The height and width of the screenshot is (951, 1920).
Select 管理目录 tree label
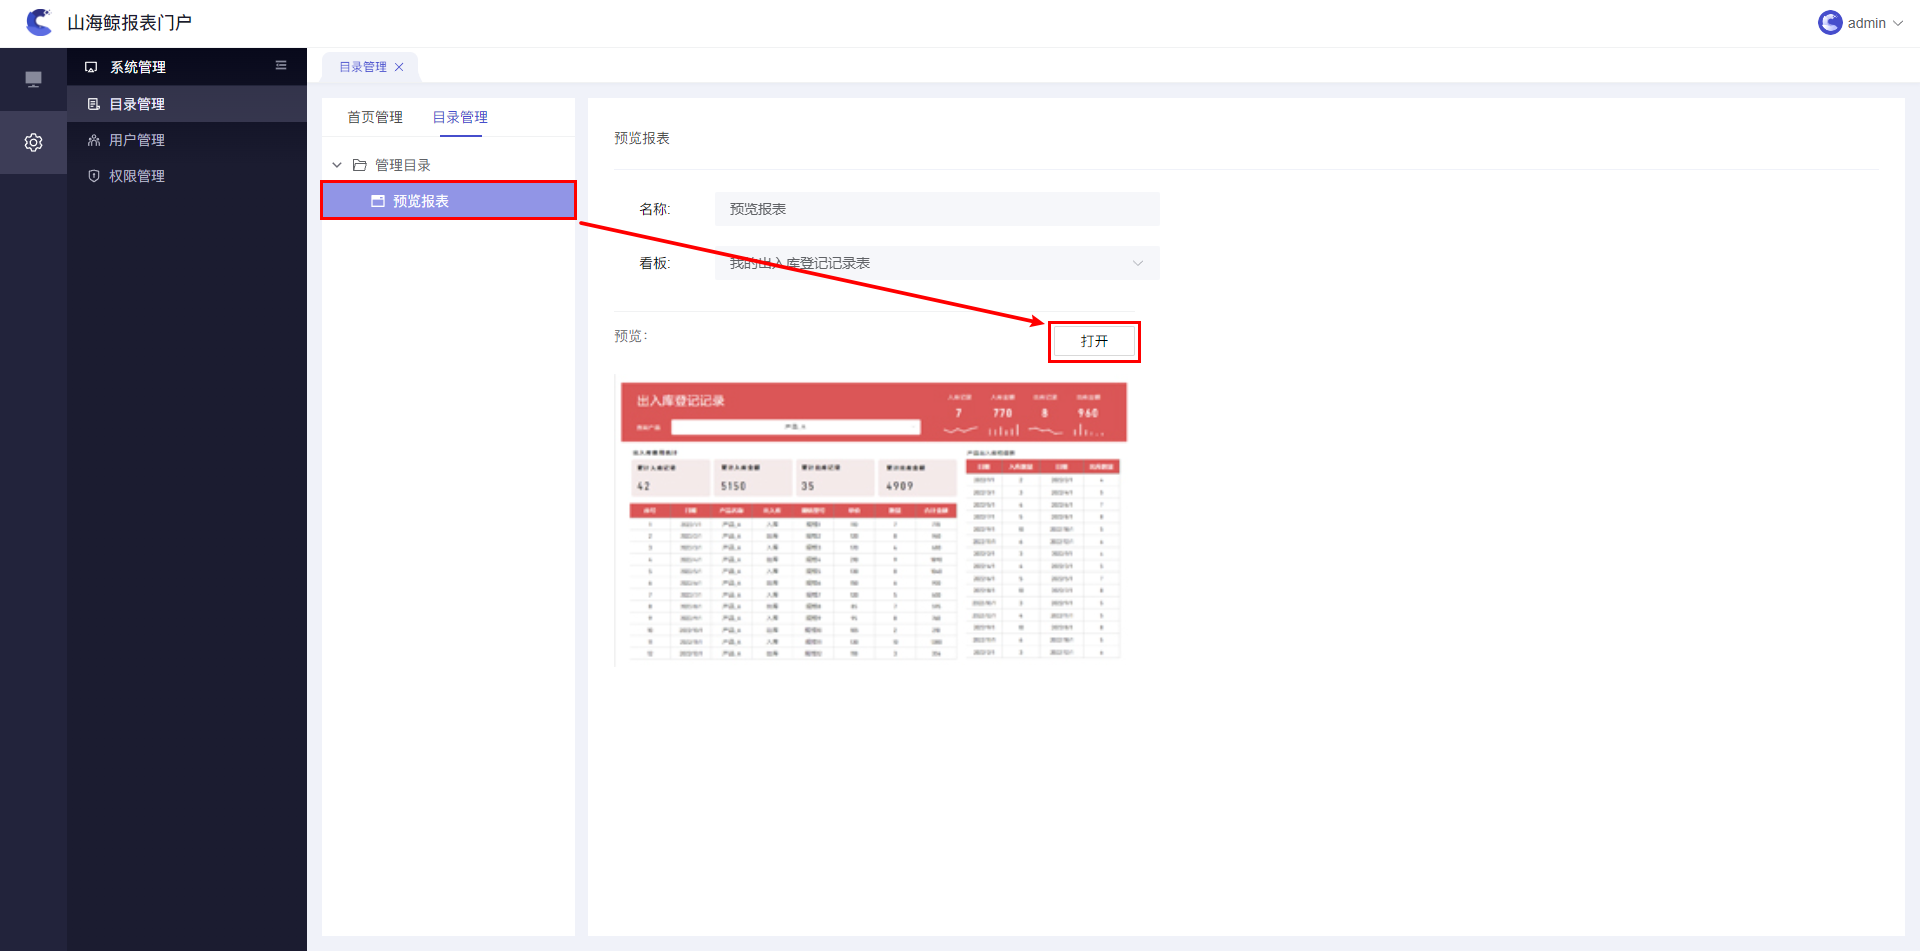(x=403, y=165)
